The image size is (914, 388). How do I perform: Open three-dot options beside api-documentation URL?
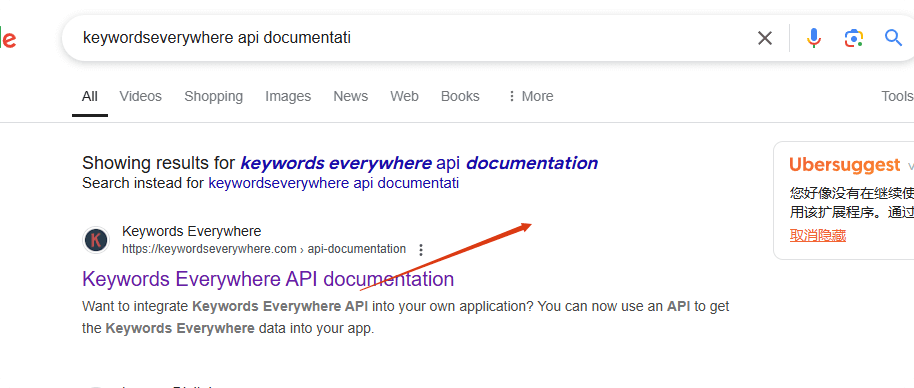[x=421, y=250]
